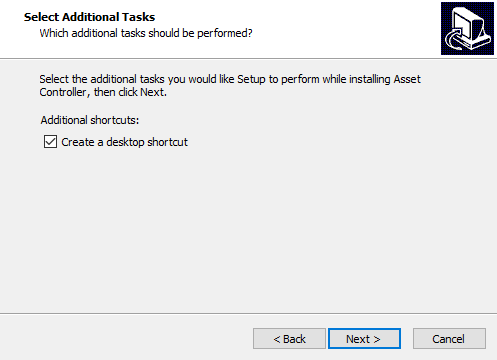497x360 pixels.
Task: Click the curved arrow on the installer icon
Action: click(454, 39)
